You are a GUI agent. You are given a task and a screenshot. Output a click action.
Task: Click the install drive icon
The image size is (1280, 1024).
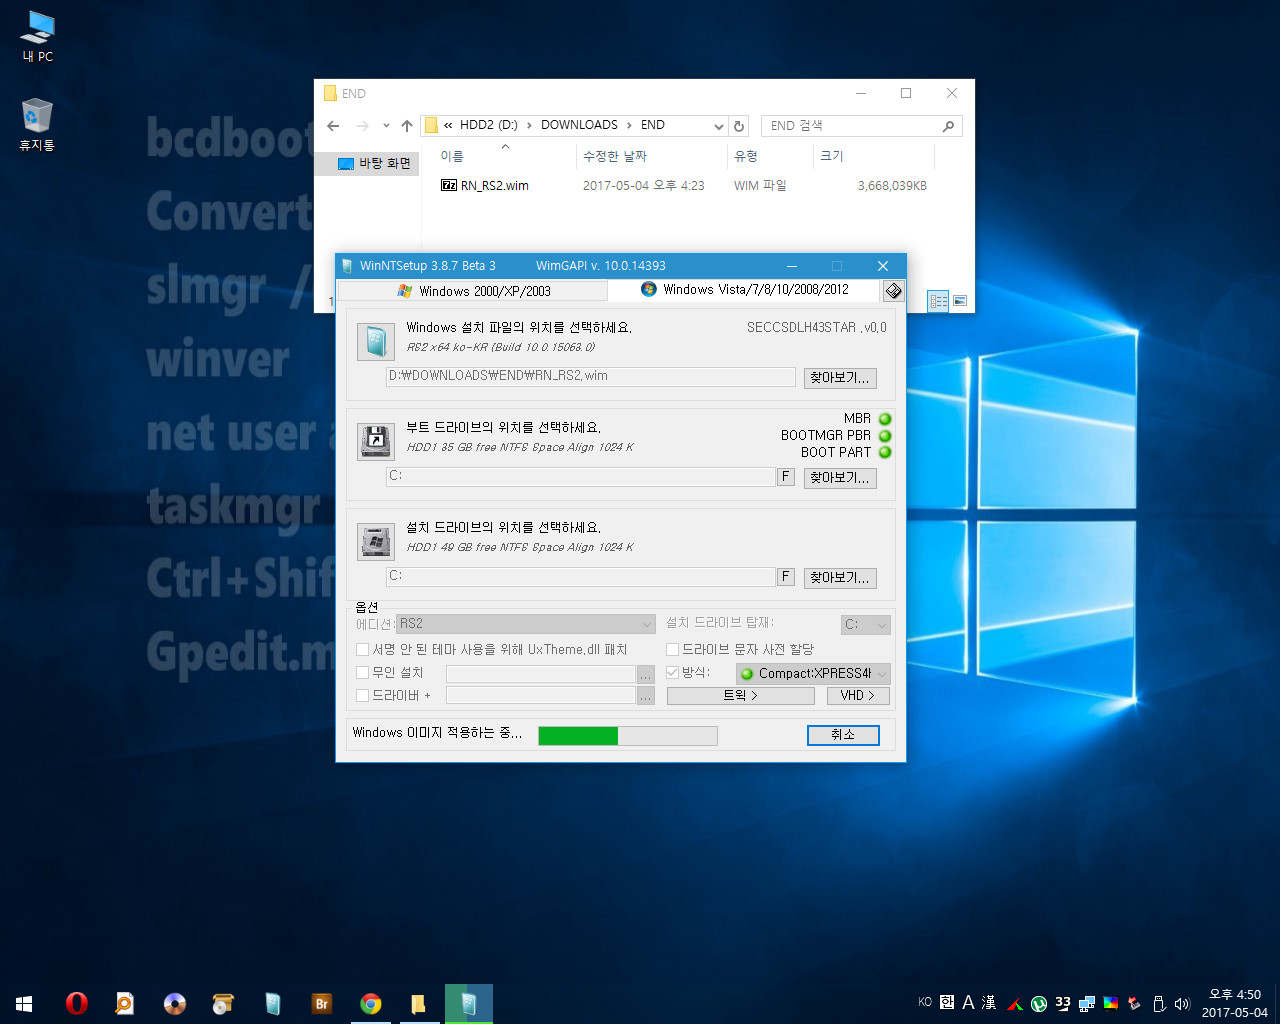pyautogui.click(x=376, y=541)
